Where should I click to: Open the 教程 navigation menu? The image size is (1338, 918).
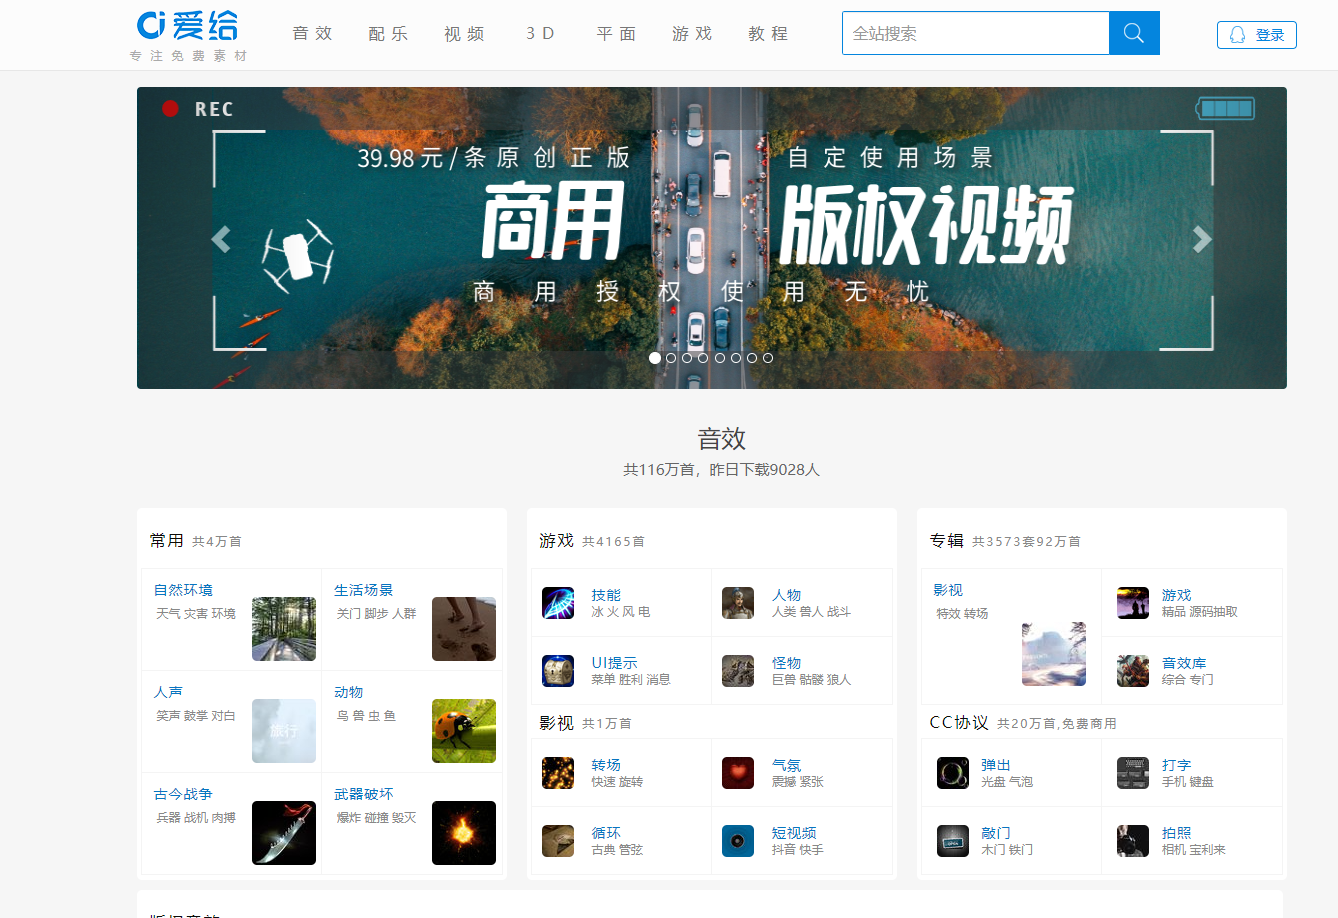[x=768, y=34]
